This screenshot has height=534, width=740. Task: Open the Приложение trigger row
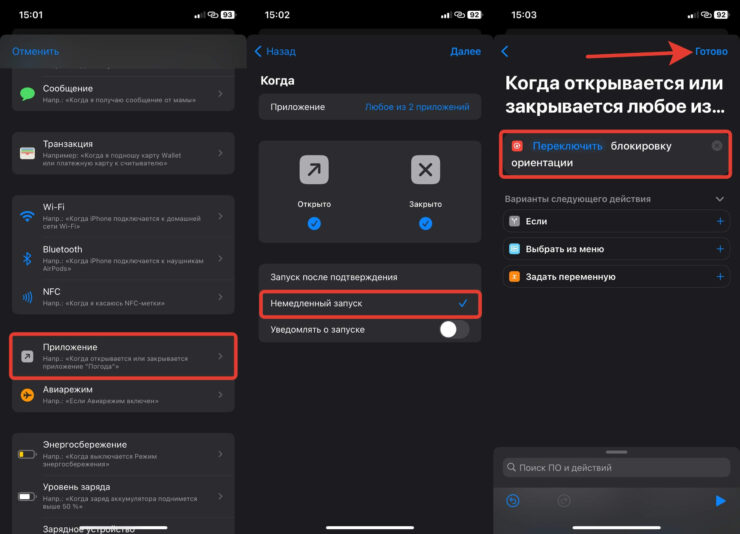(x=124, y=357)
